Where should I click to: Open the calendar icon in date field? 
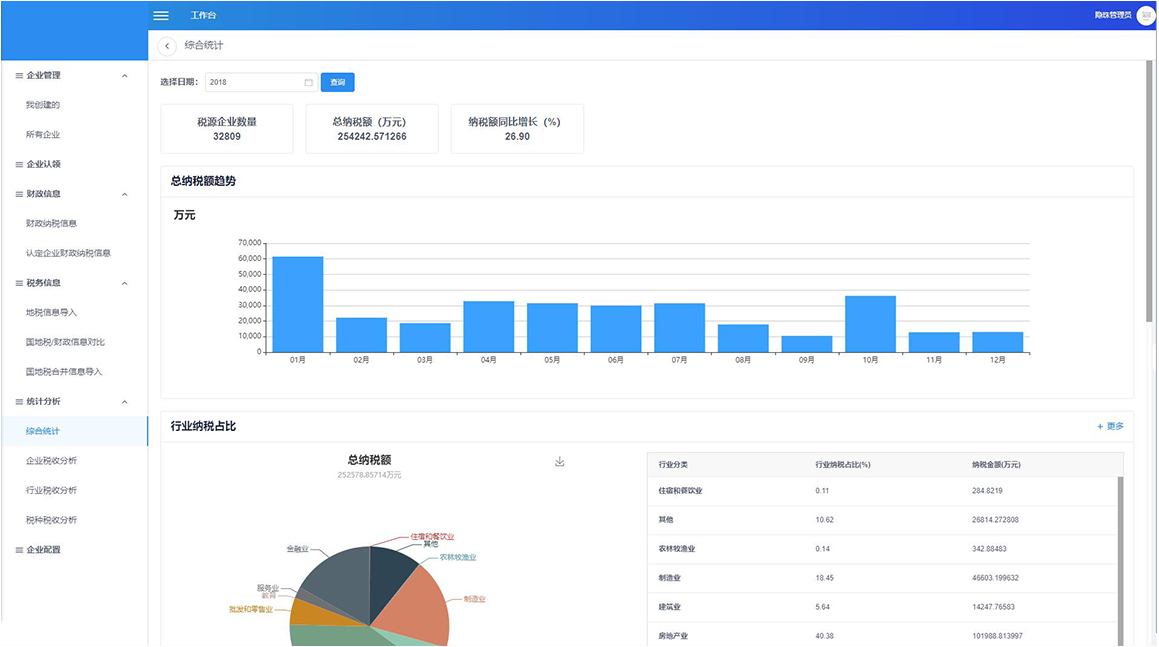point(308,82)
